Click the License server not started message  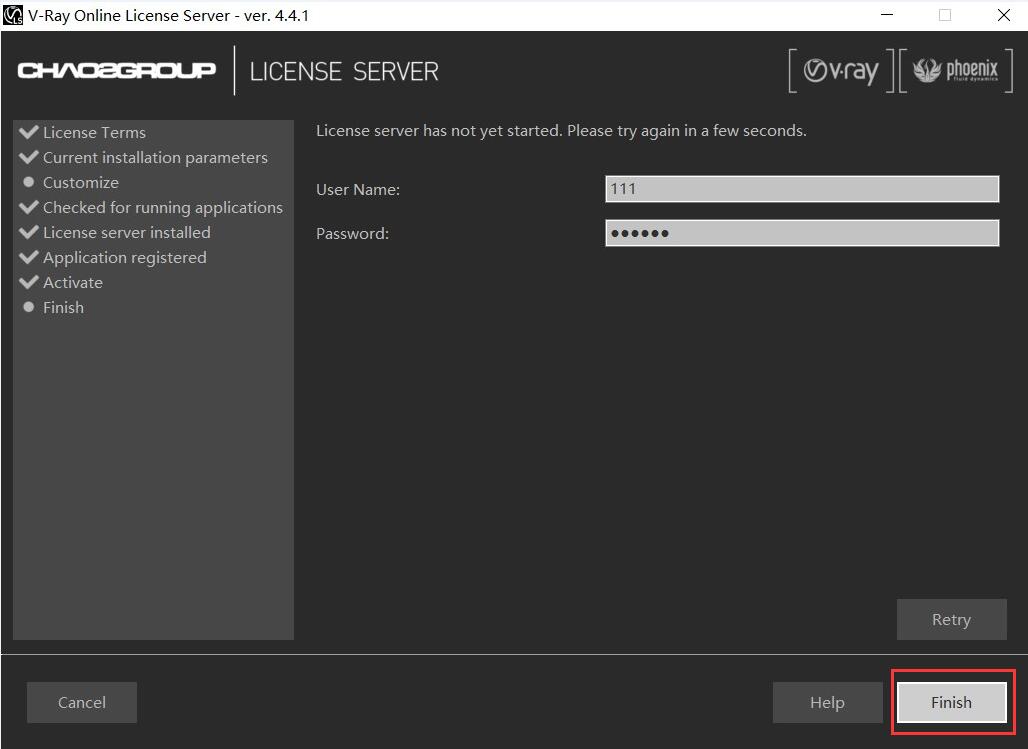pyautogui.click(x=561, y=131)
